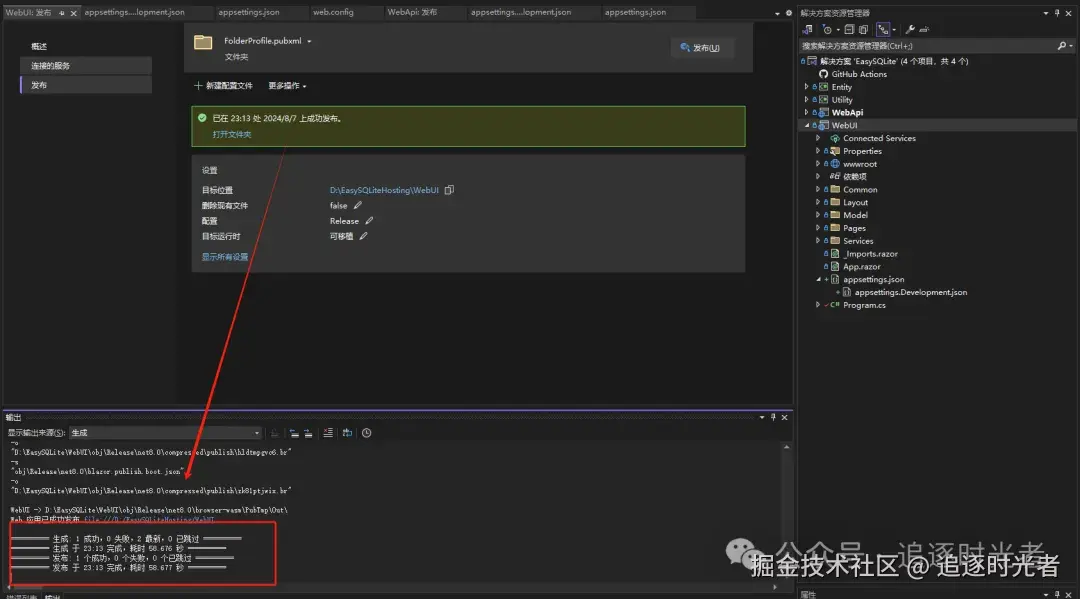Image resolution: width=1080 pixels, height=599 pixels.
Task: Open the 显示输出来源 combo box
Action: pyautogui.click(x=165, y=432)
